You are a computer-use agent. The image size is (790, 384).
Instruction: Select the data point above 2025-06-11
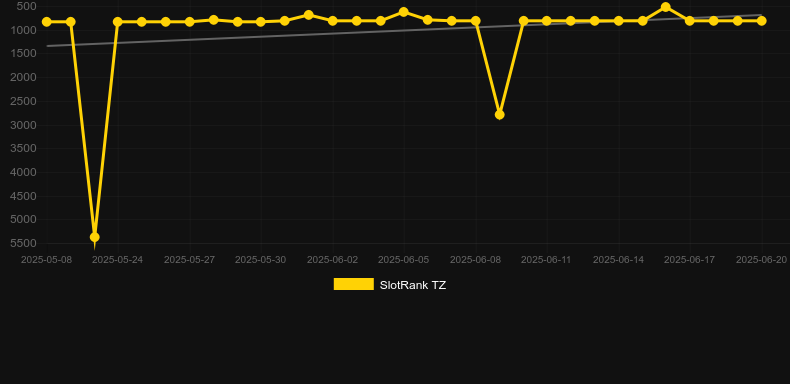tap(547, 21)
